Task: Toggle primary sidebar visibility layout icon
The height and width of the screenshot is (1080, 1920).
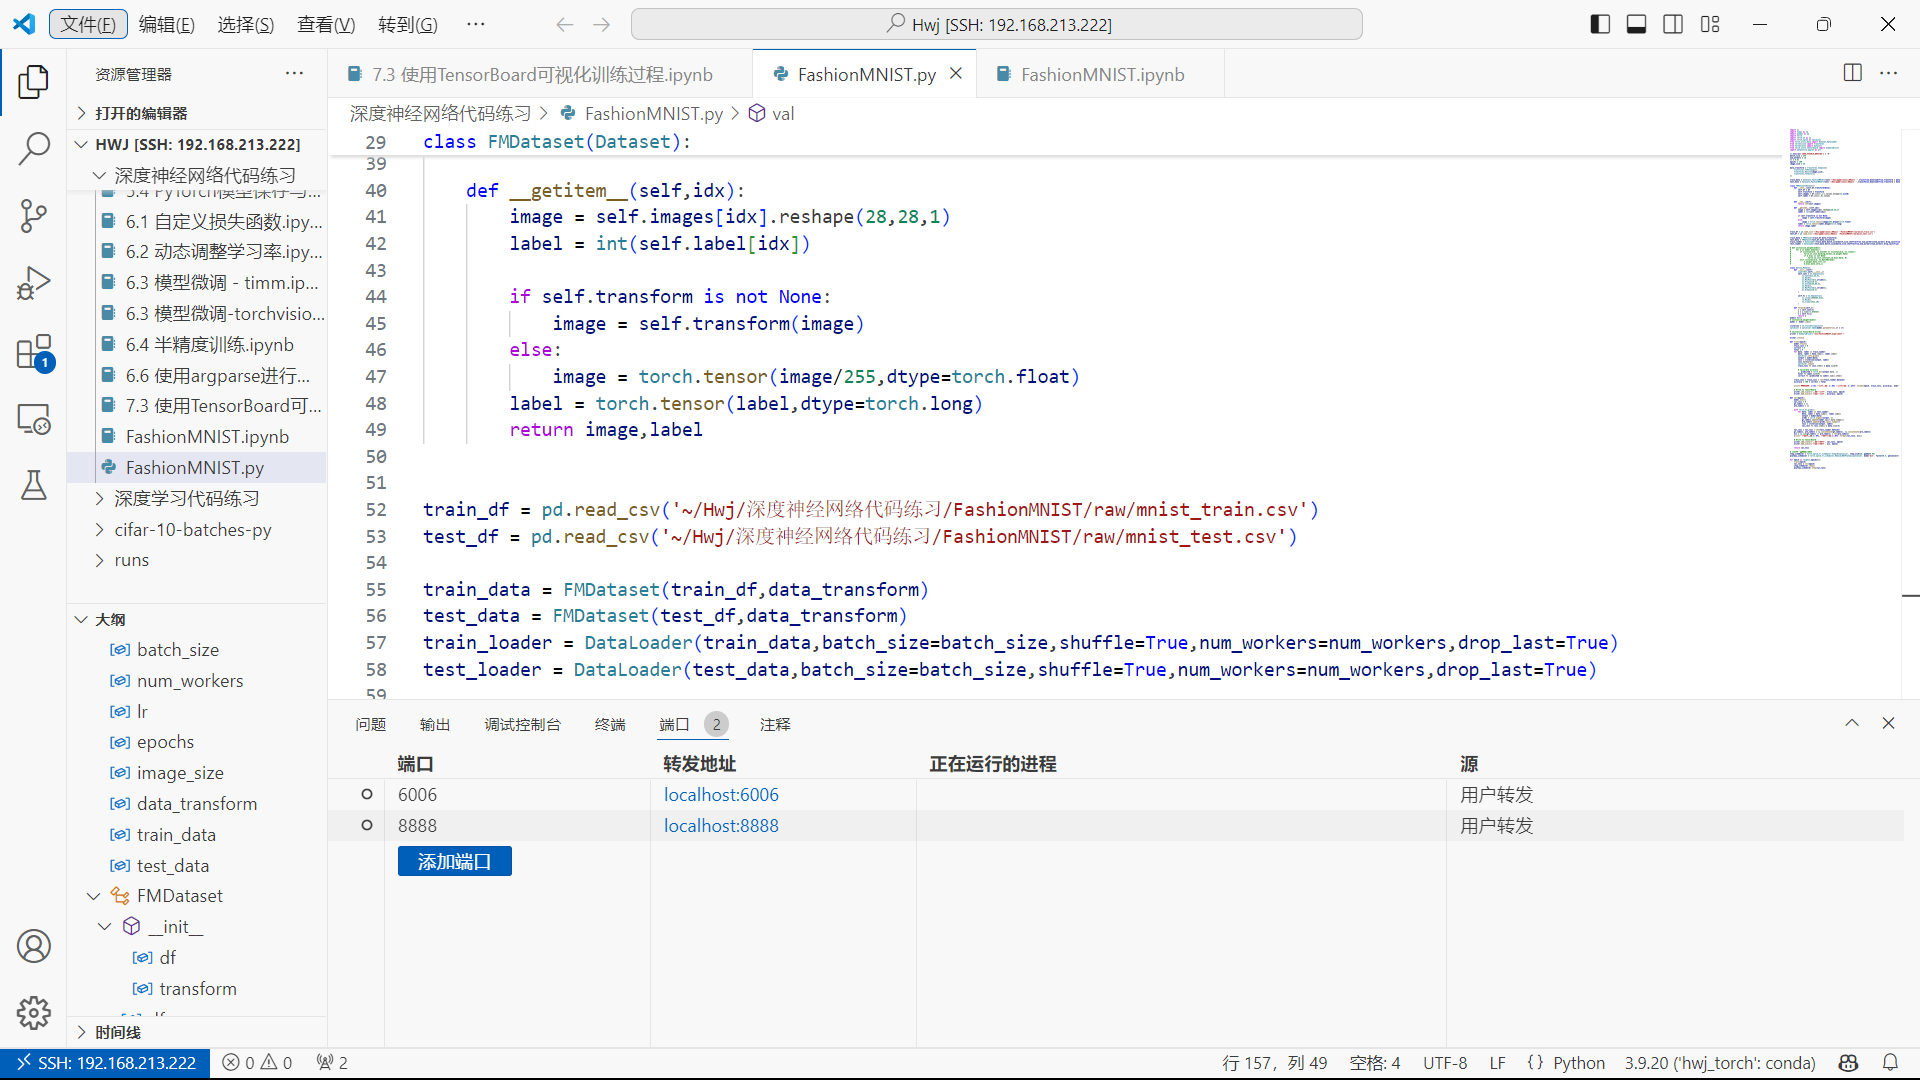Action: (x=1600, y=24)
